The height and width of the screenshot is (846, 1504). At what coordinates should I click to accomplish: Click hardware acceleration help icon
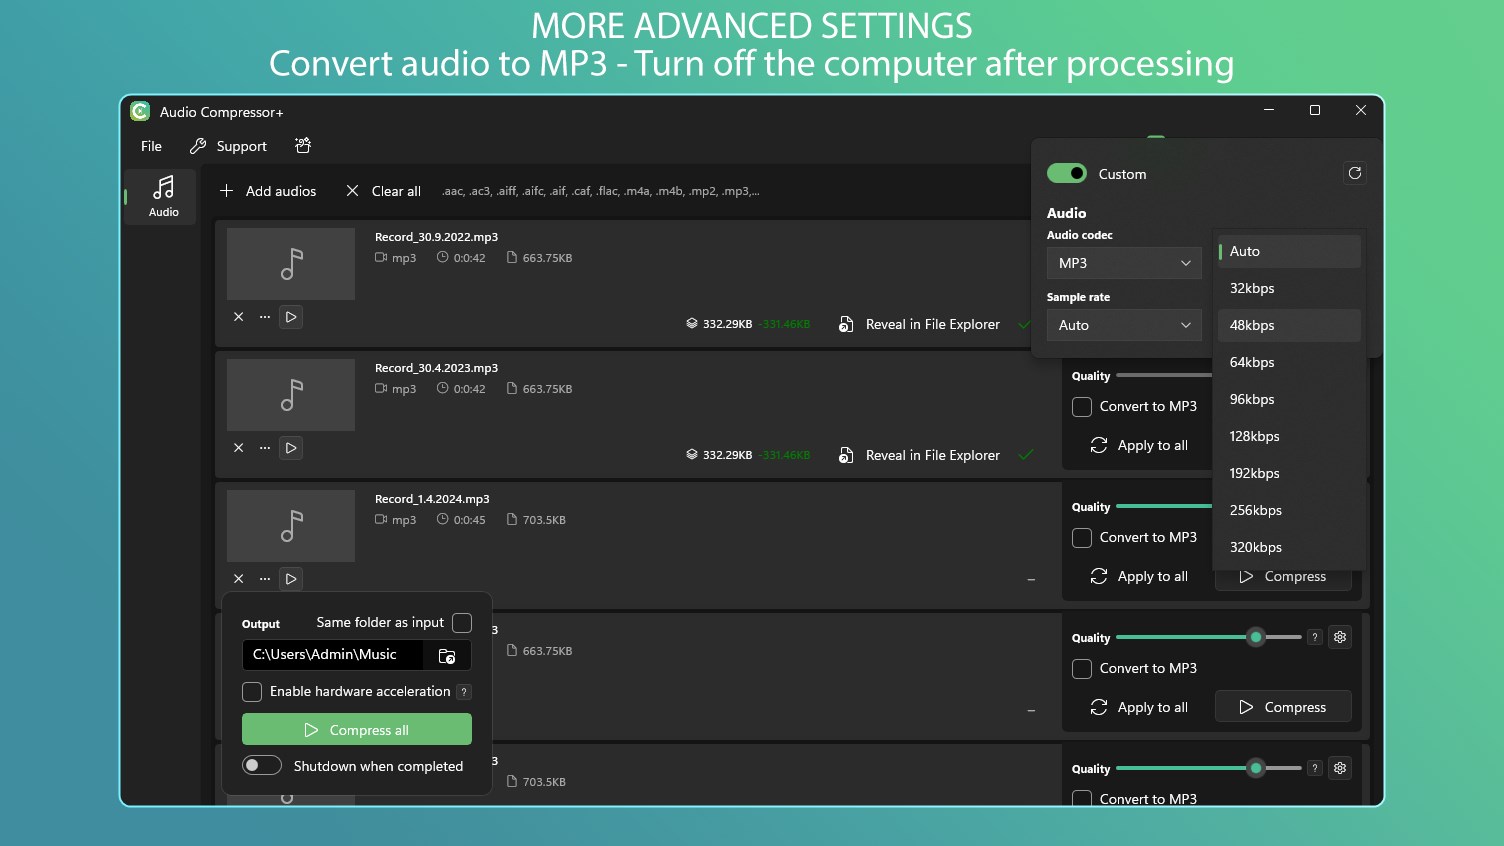(464, 692)
